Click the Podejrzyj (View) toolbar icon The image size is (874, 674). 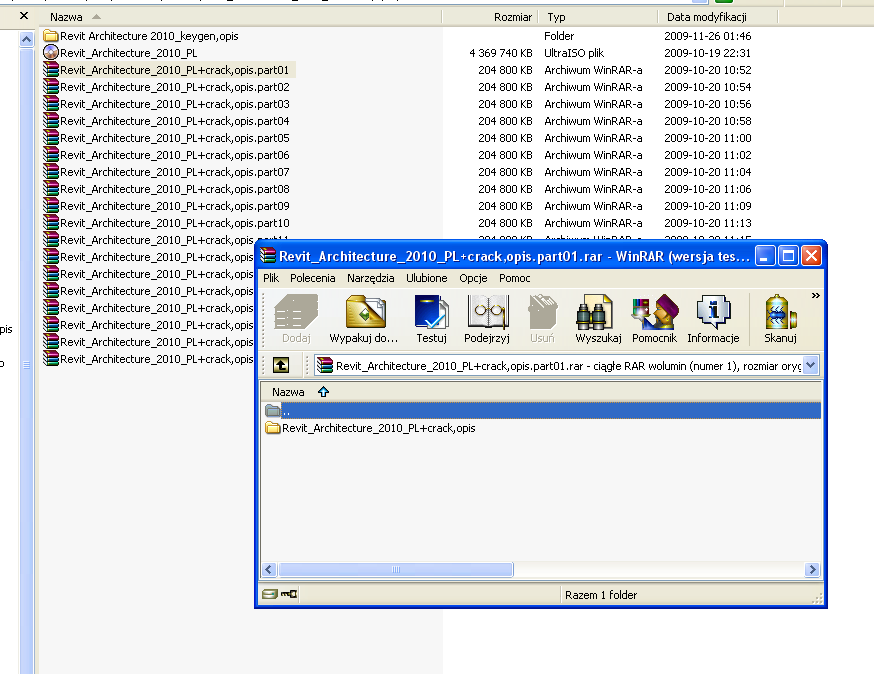[x=487, y=311]
